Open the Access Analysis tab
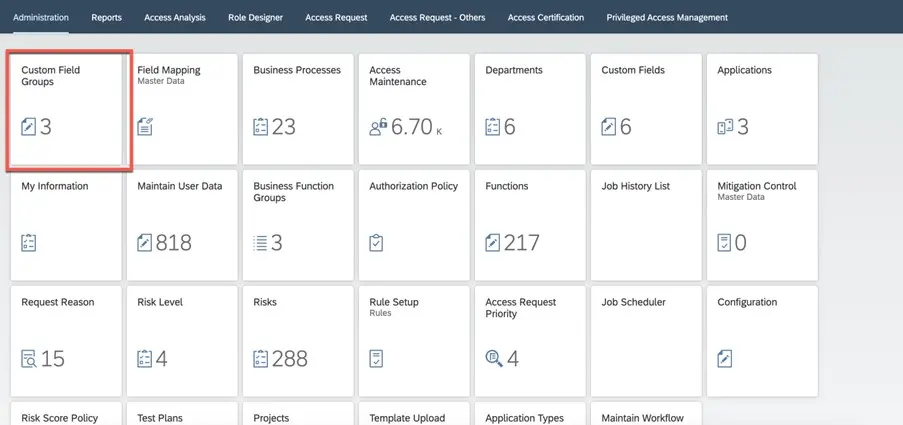Viewport: 903px width, 425px height. [x=175, y=17]
